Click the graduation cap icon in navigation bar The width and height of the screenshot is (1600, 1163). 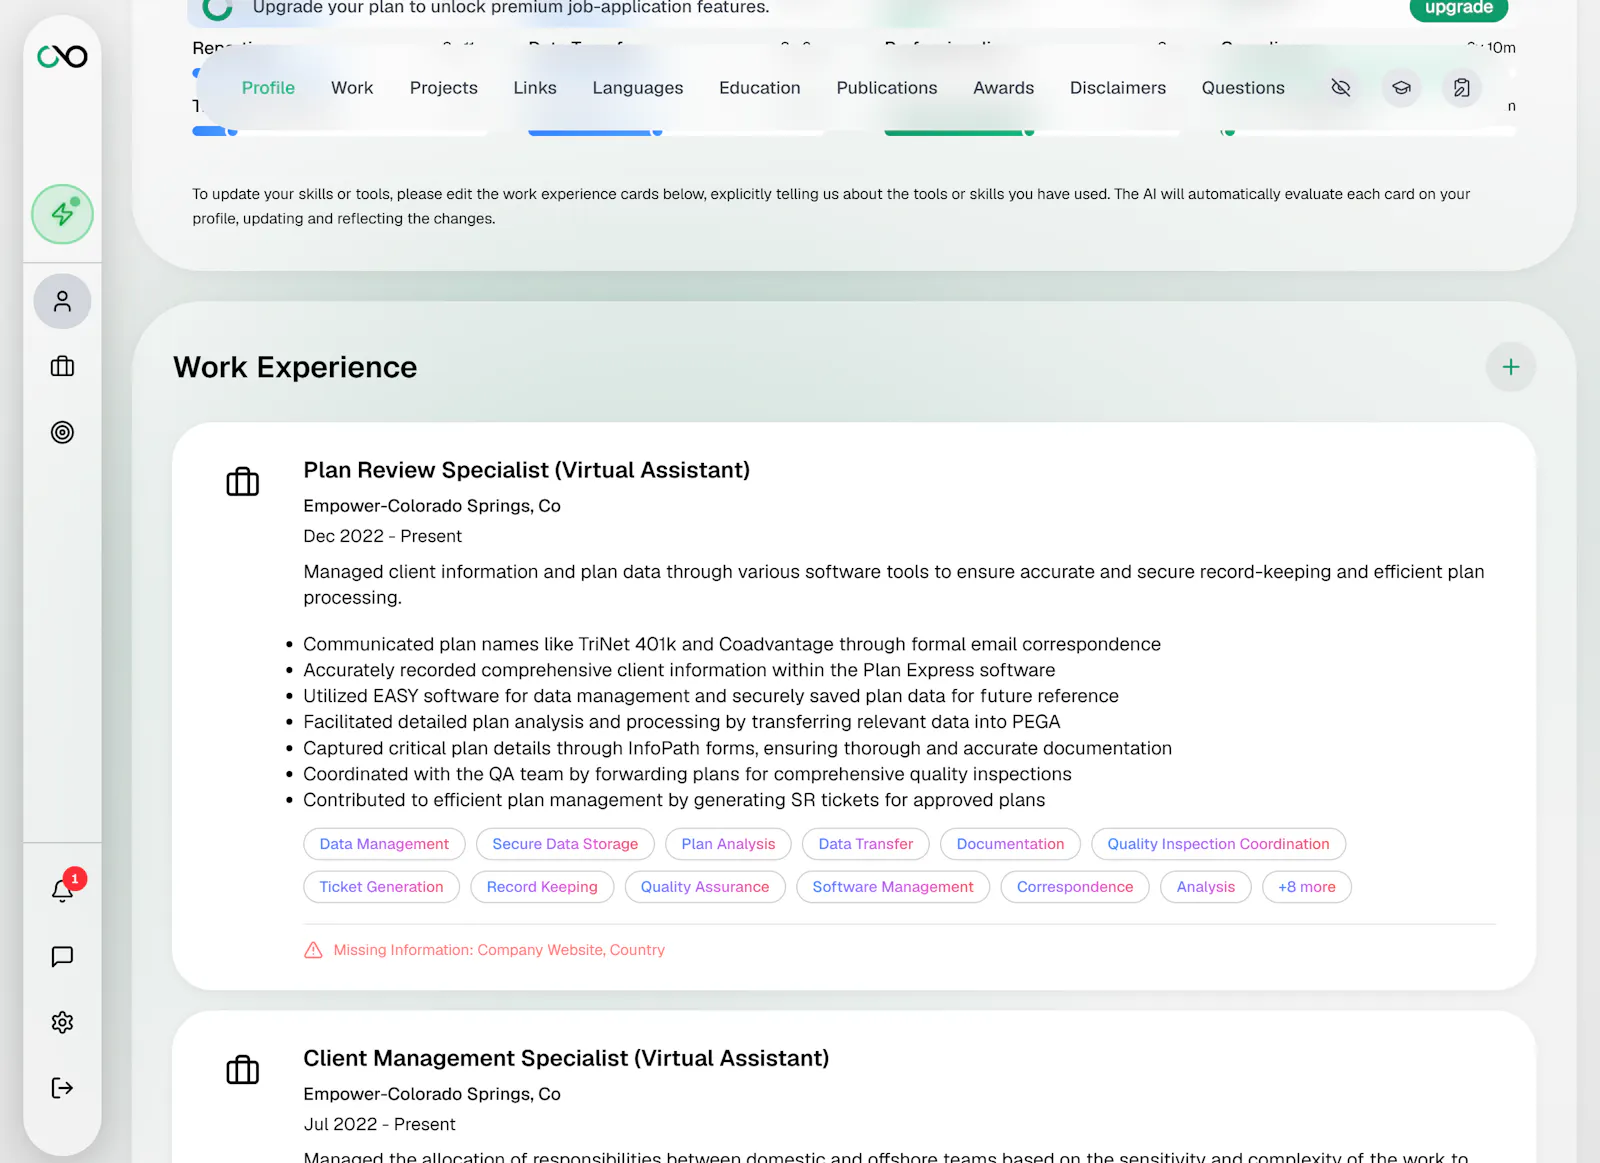click(1401, 88)
